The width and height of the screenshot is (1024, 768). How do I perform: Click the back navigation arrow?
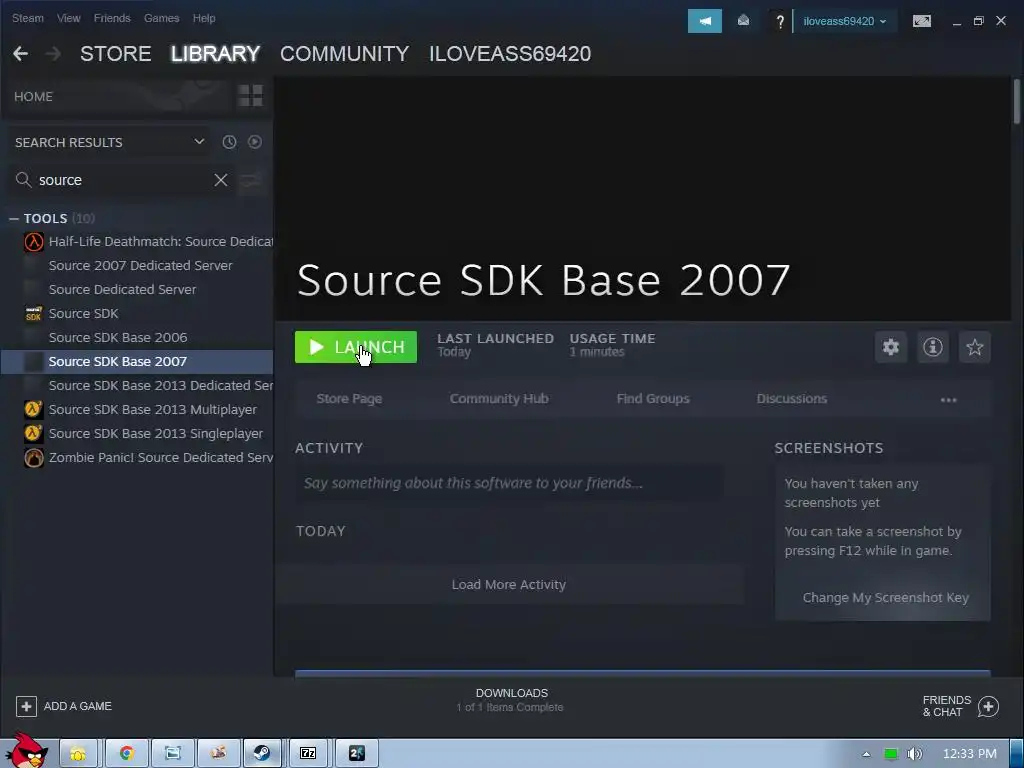pyautogui.click(x=20, y=54)
